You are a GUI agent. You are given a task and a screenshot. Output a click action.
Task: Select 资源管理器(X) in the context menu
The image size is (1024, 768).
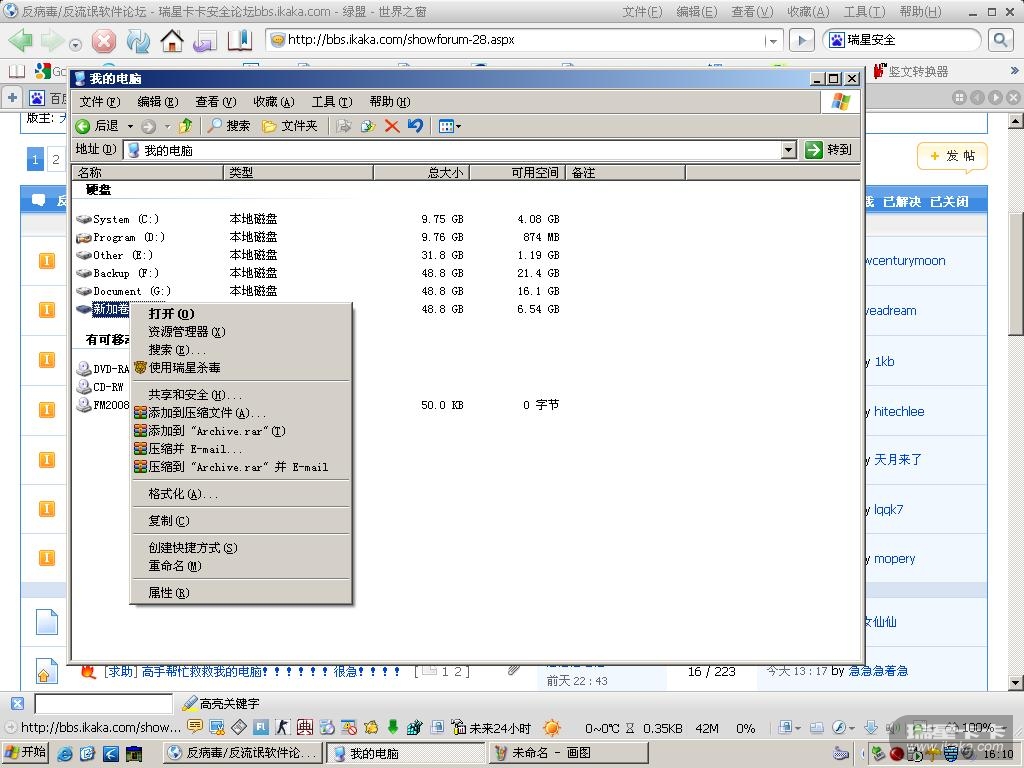[241, 332]
